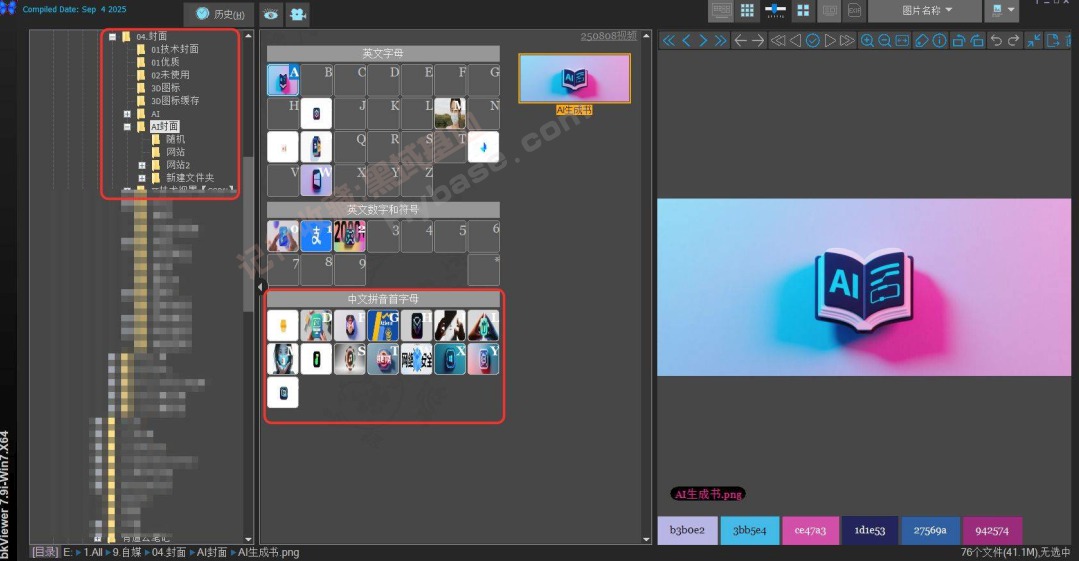Select the letter A thumbnail cell

283,80
